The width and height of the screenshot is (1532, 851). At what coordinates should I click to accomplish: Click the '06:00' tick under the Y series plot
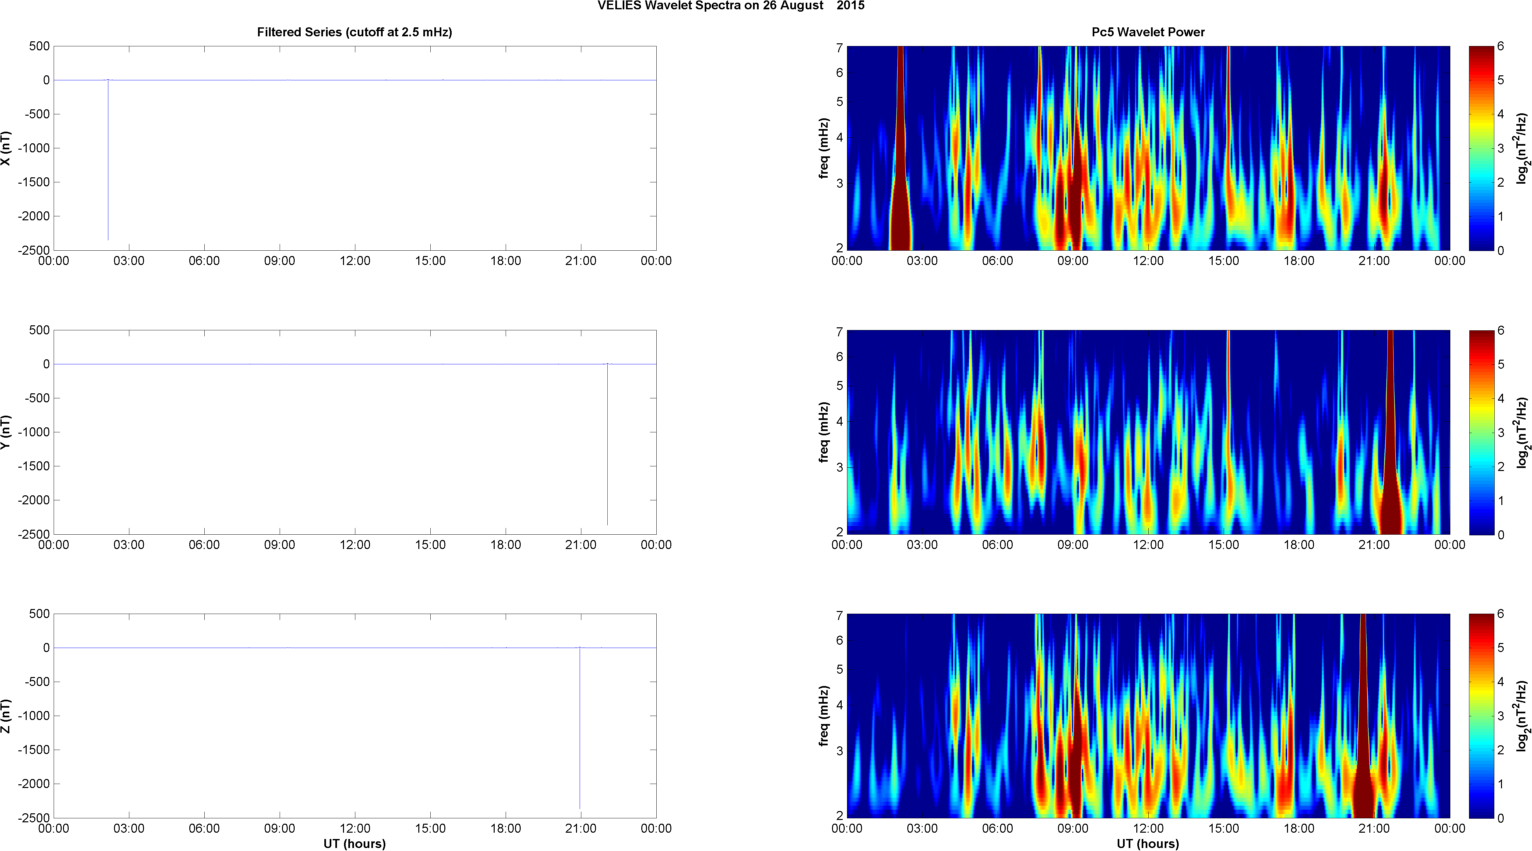[204, 545]
